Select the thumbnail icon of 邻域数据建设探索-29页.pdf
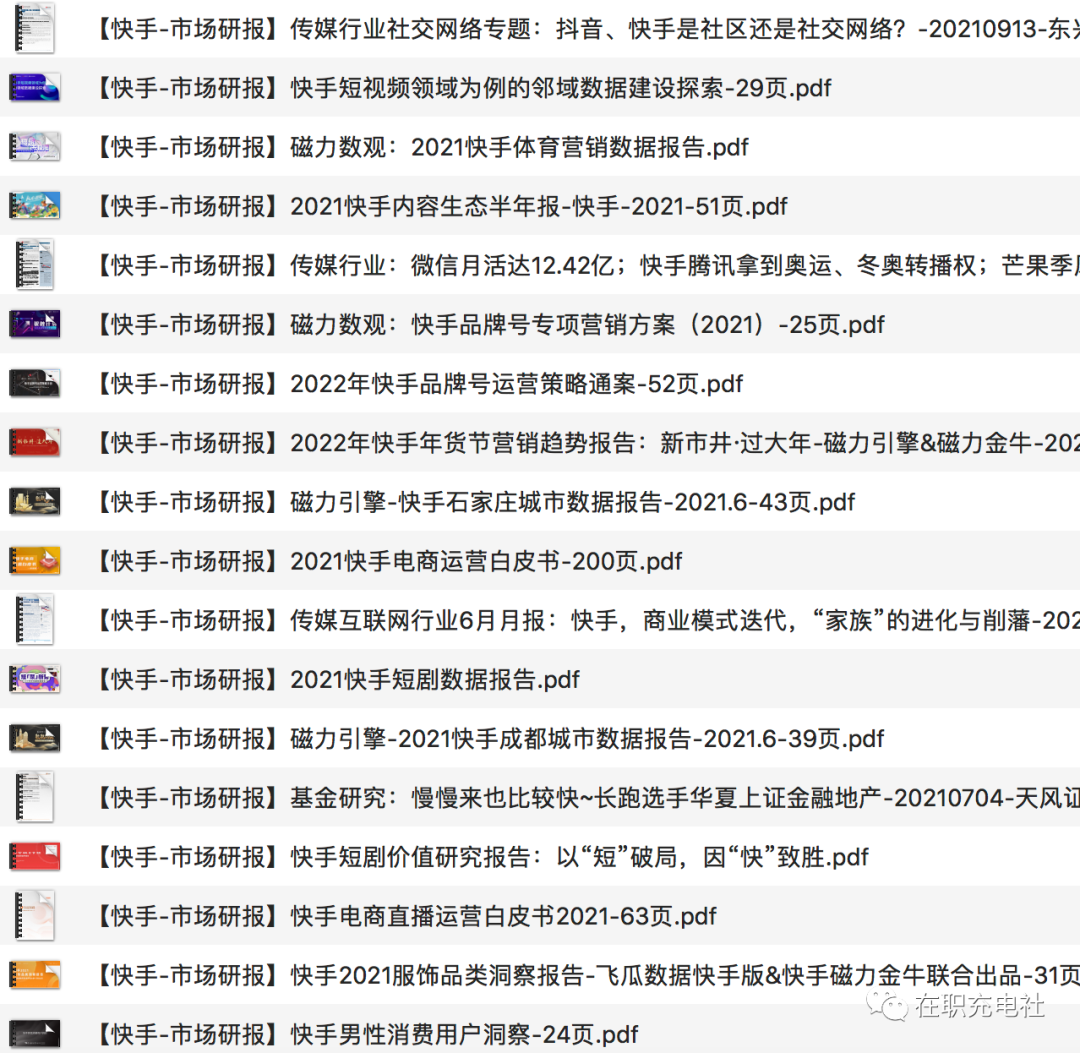1080x1053 pixels. [34, 88]
